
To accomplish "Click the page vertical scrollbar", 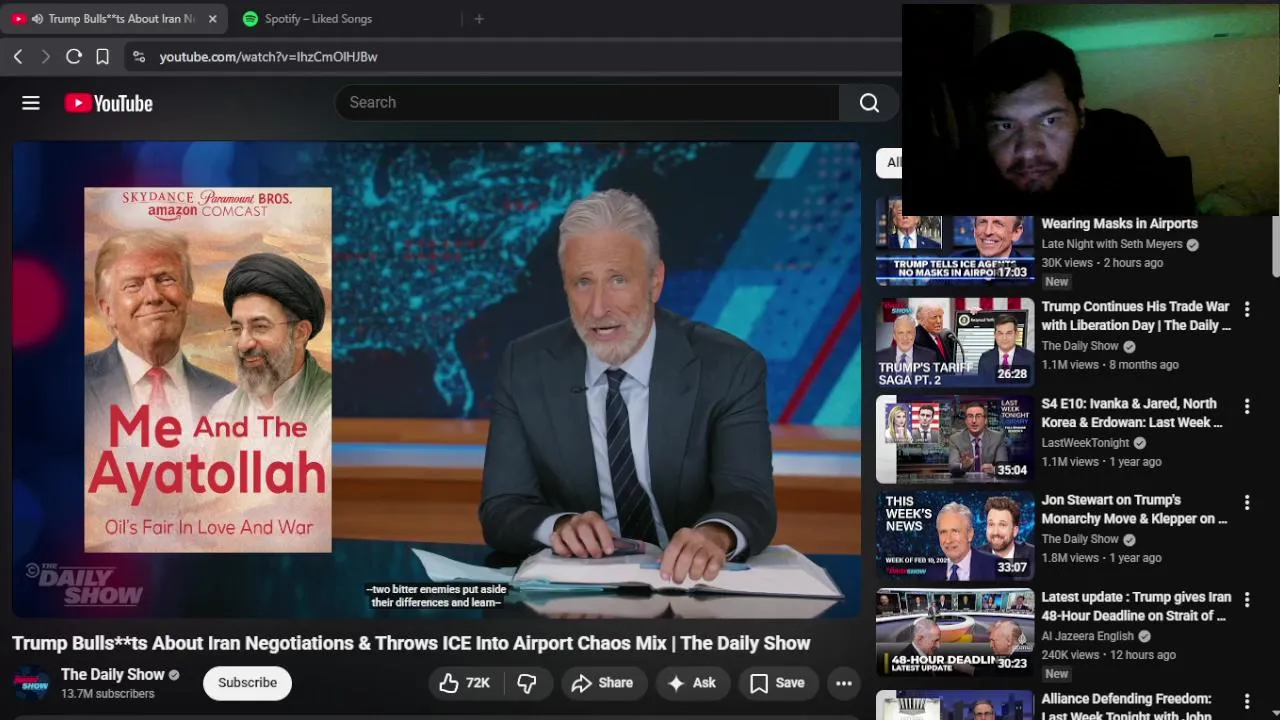I will pyautogui.click(x=1275, y=245).
